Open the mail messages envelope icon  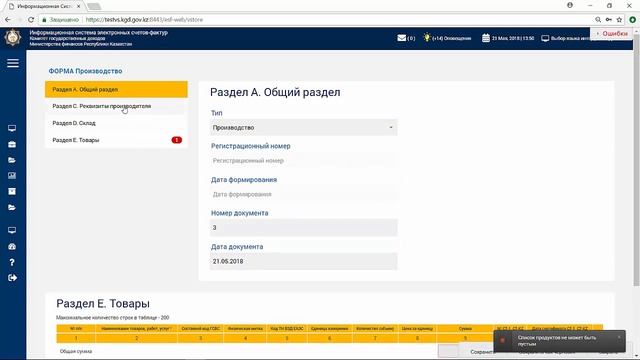pyautogui.click(x=402, y=38)
